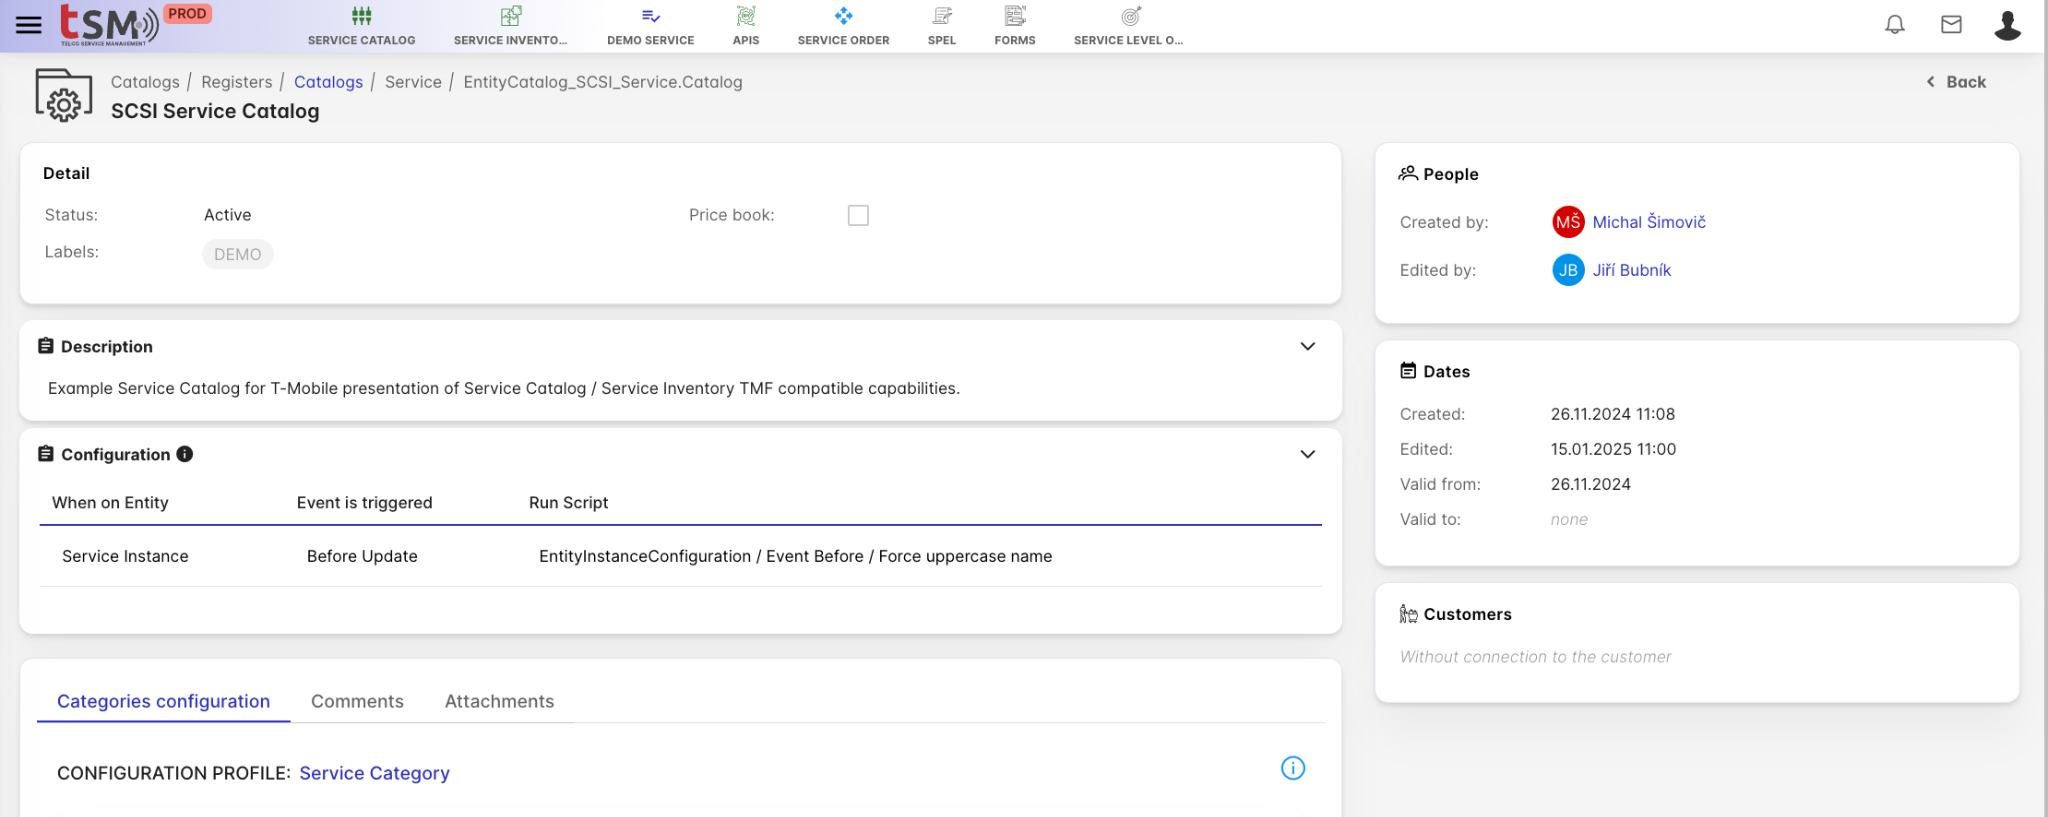
Task: Open the user profile icon
Action: 2007,25
